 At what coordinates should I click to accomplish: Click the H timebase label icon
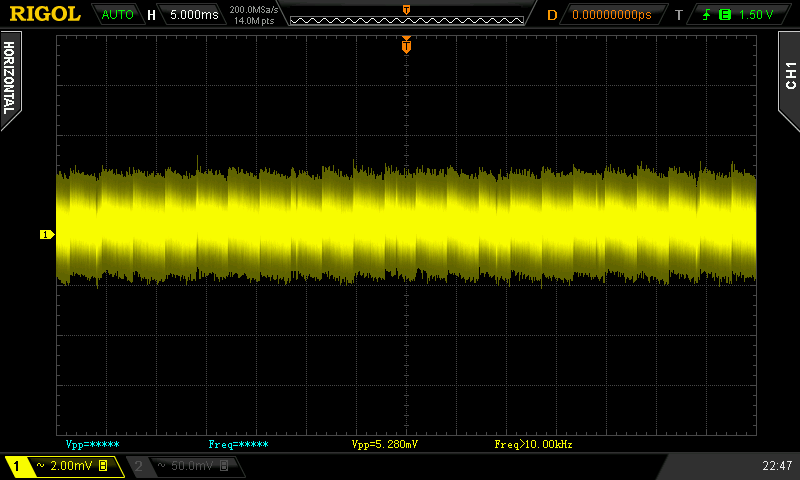pyautogui.click(x=151, y=15)
